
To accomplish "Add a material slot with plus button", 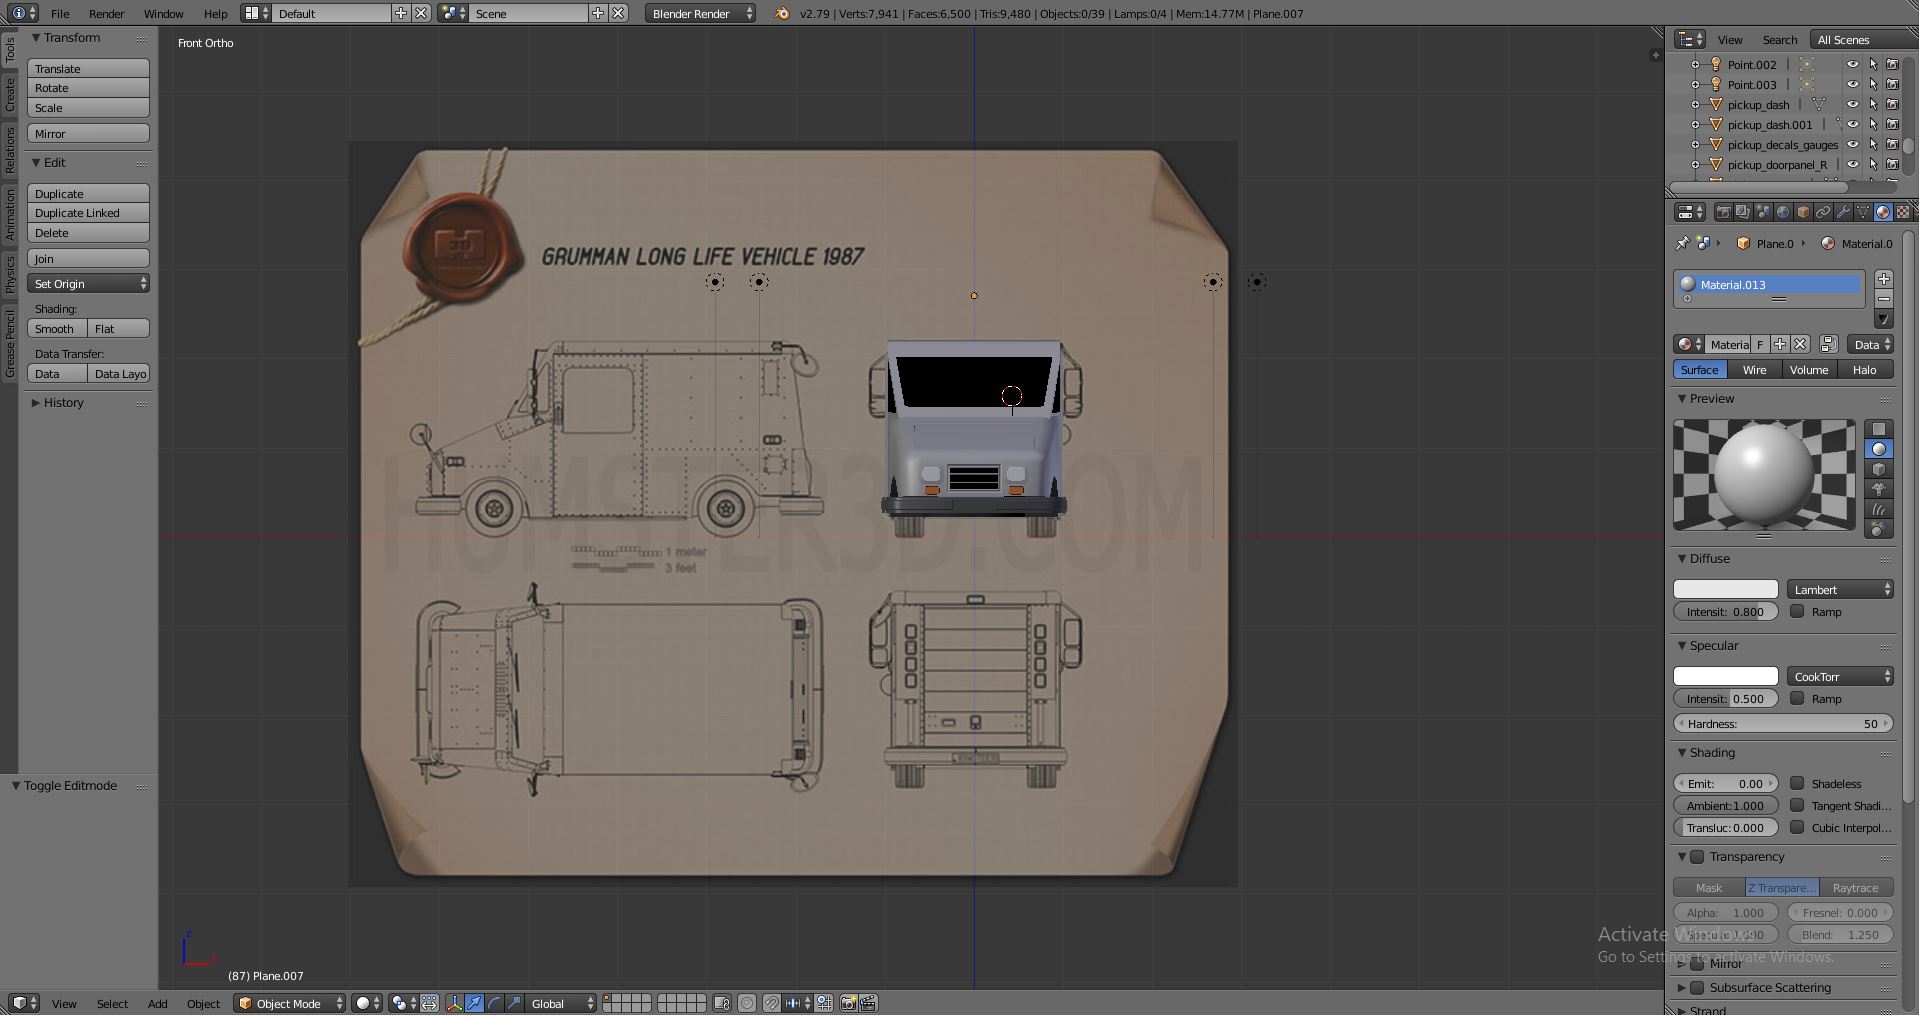I will pos(1884,279).
